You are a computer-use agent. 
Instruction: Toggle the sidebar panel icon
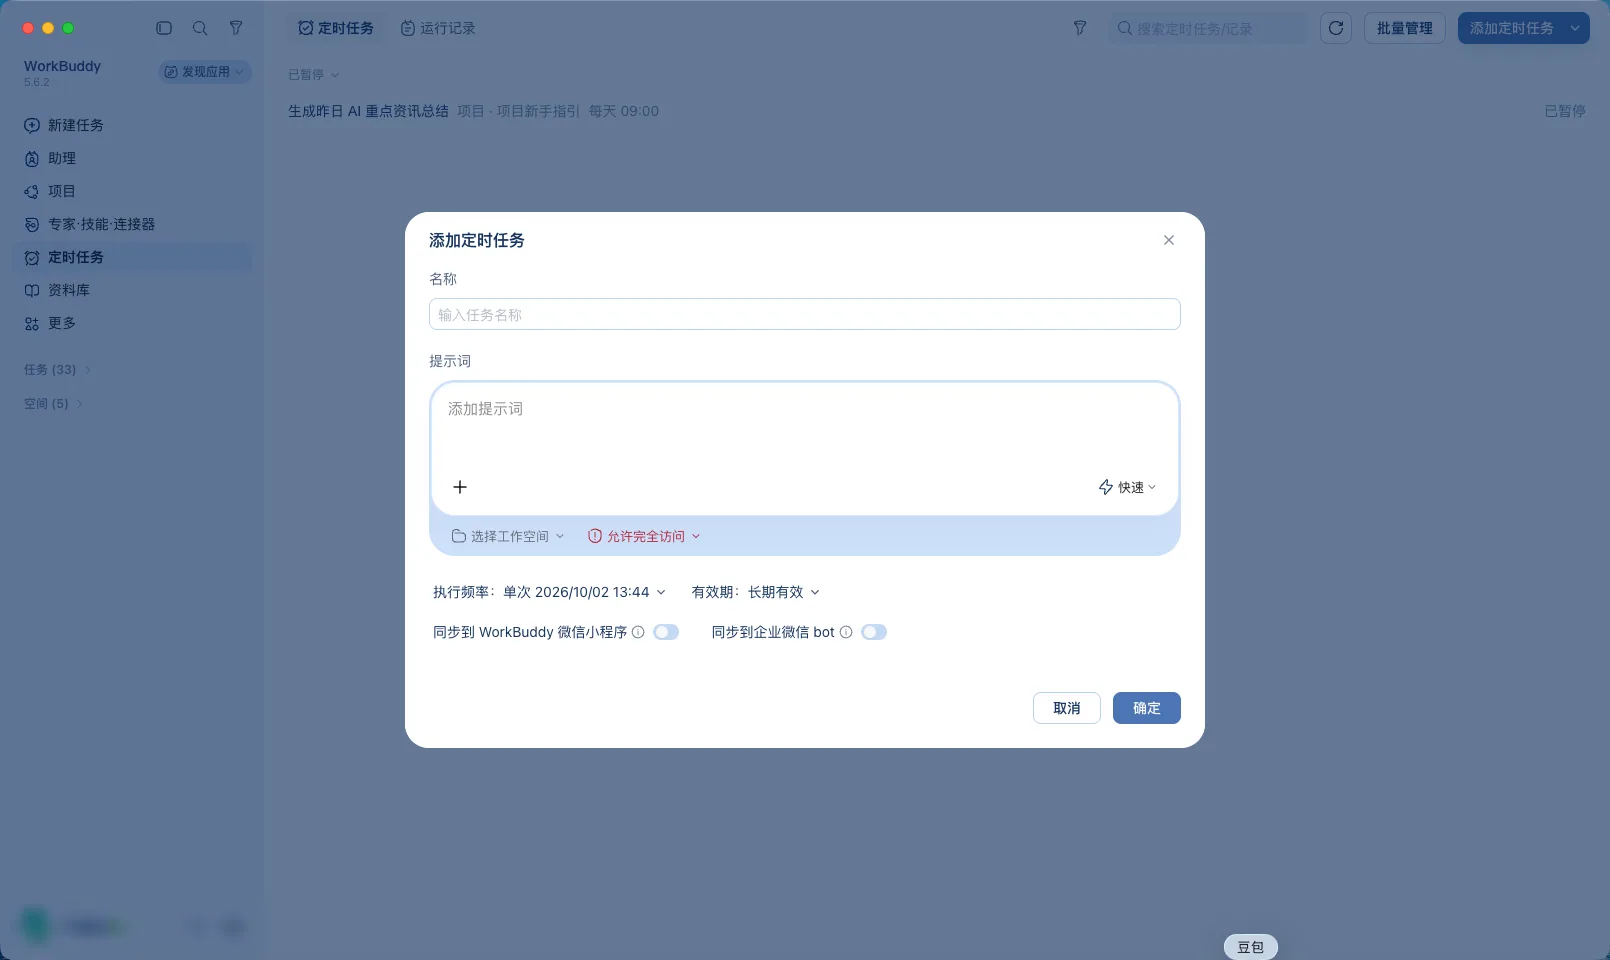(164, 28)
